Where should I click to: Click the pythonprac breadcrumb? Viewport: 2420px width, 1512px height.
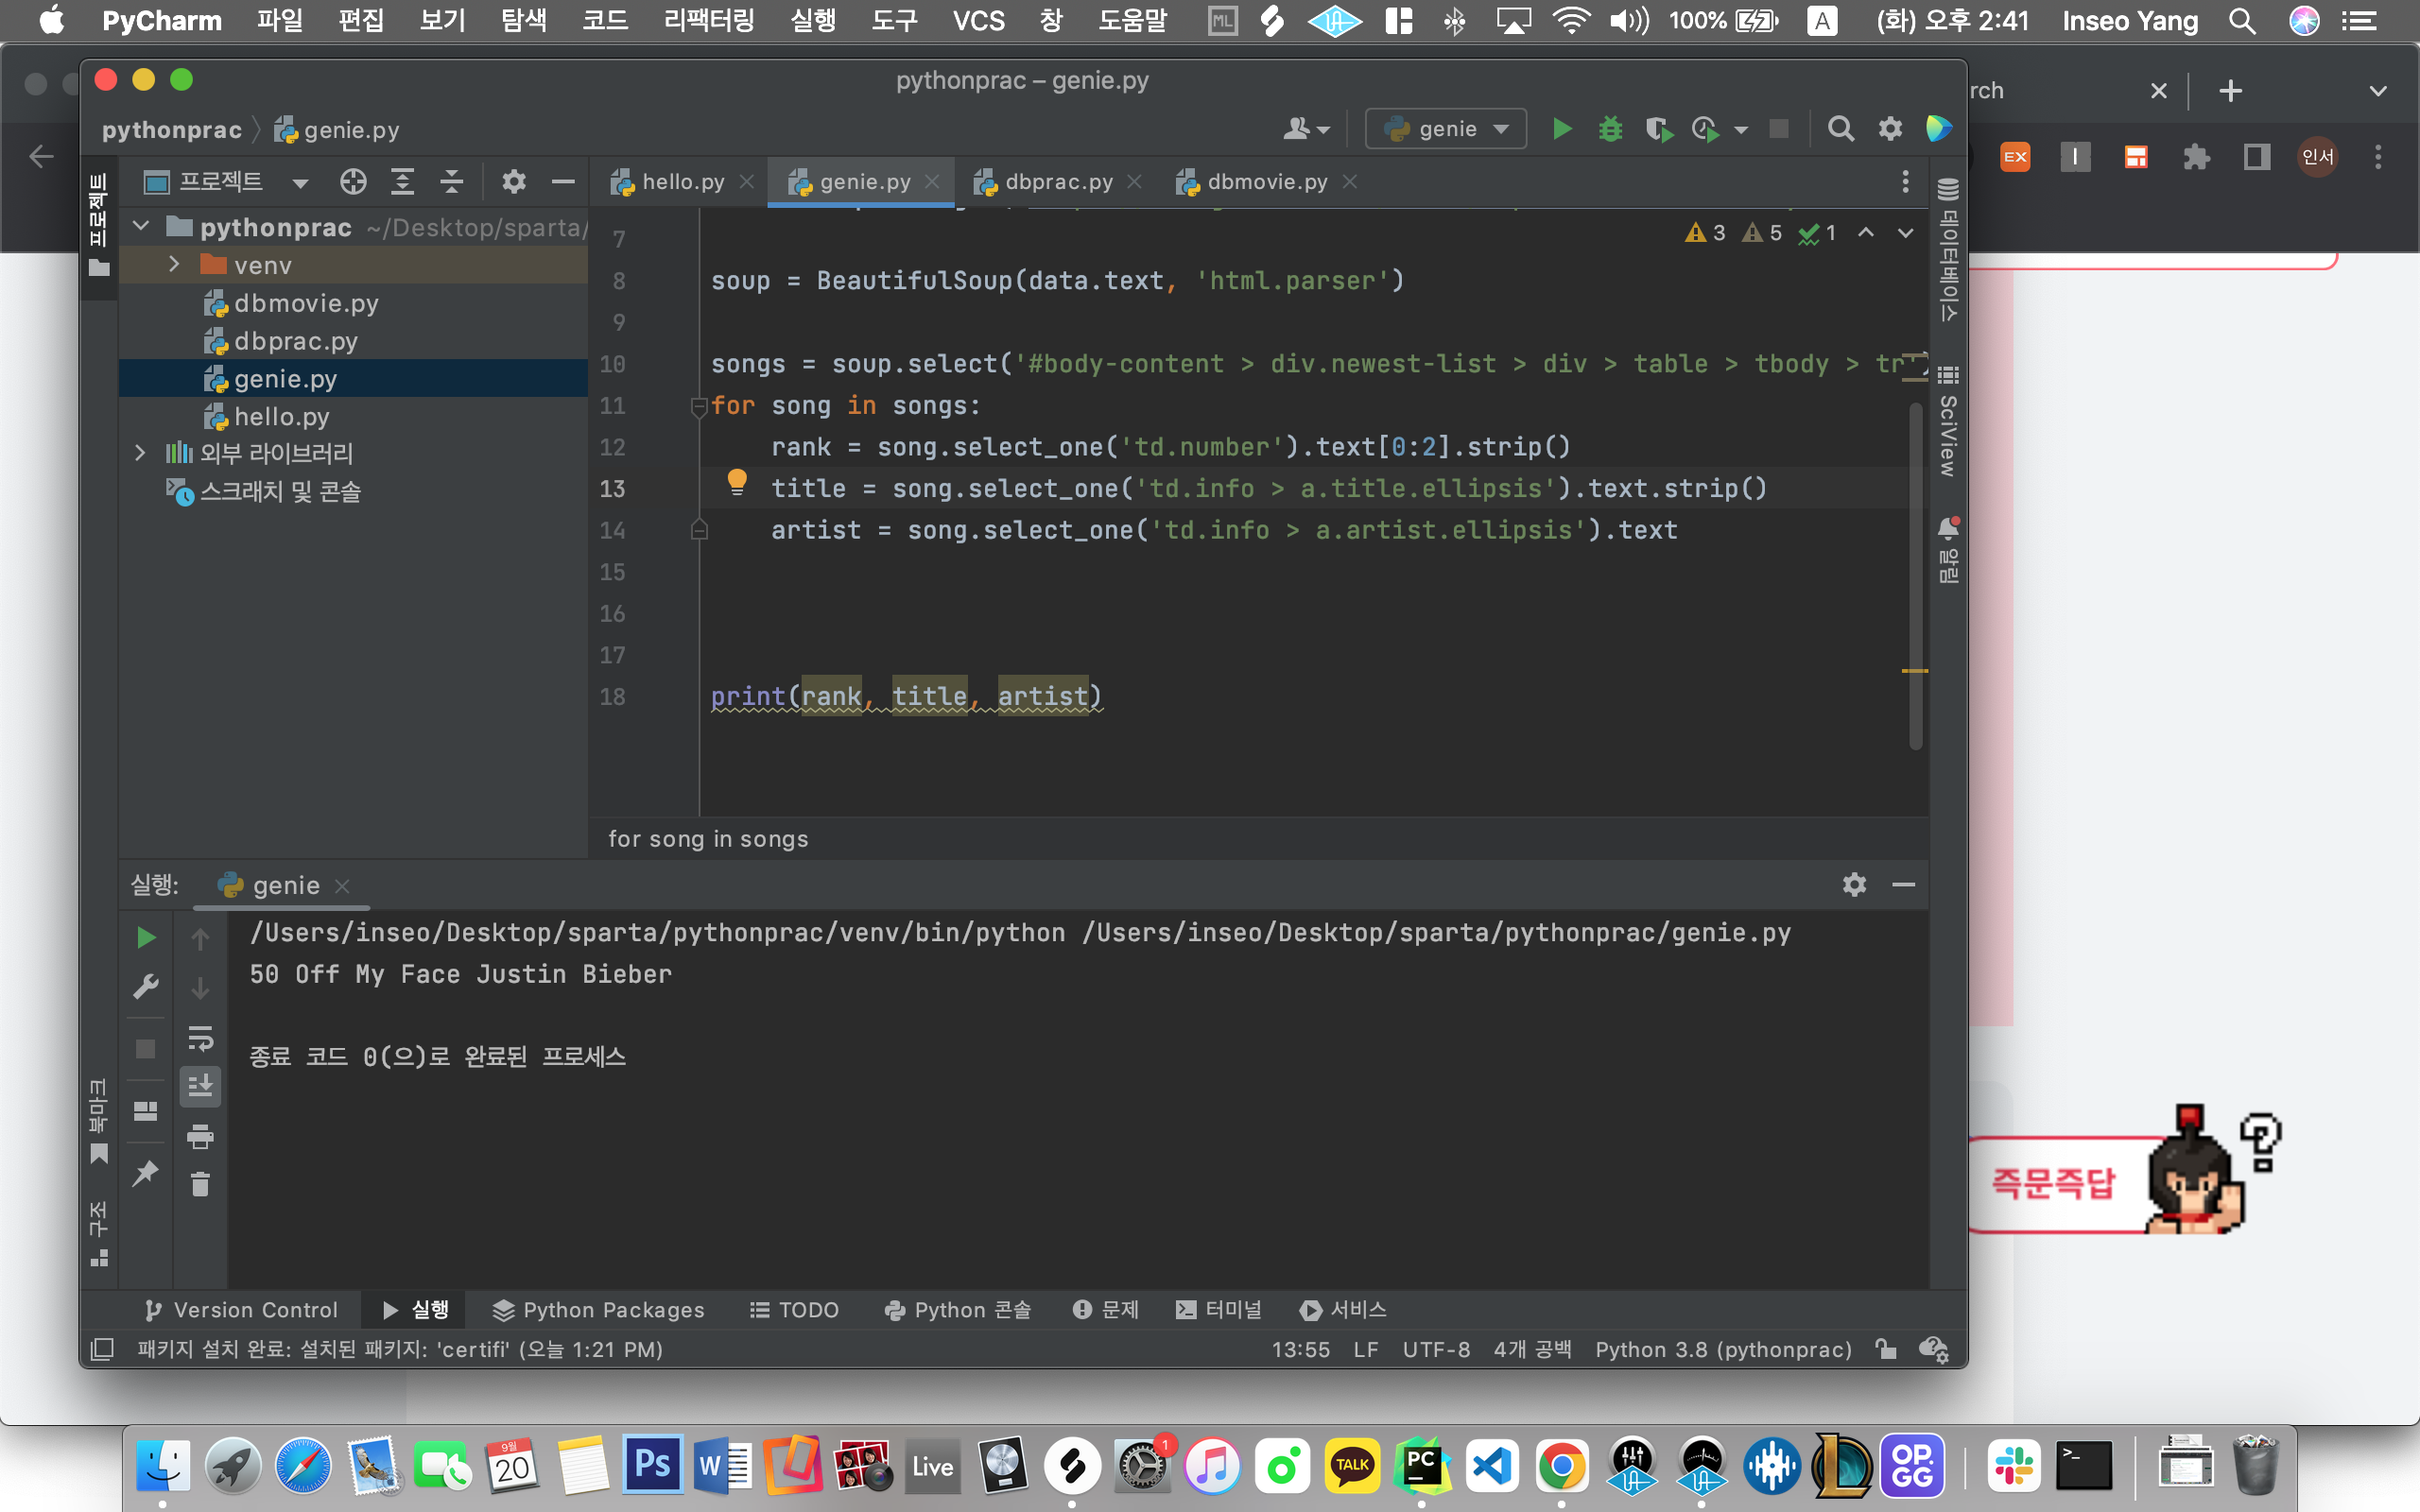coord(172,129)
